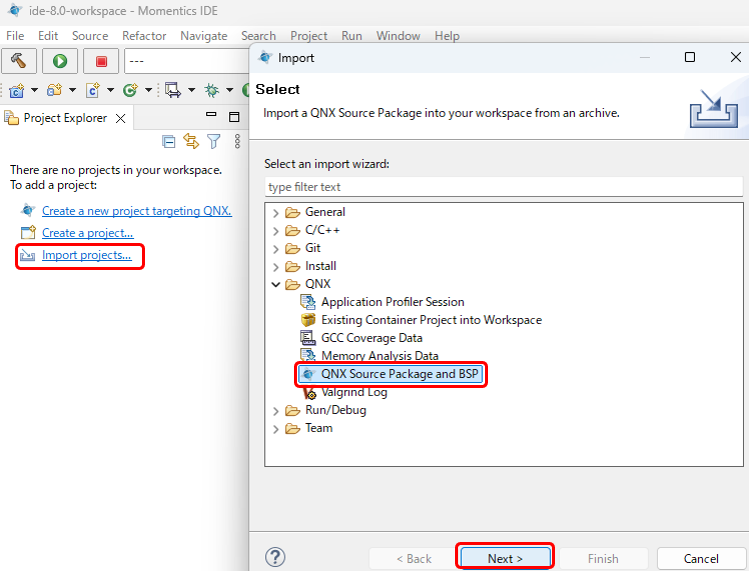Open the Edit menu
Image resolution: width=749 pixels, height=571 pixels.
[x=48, y=36]
